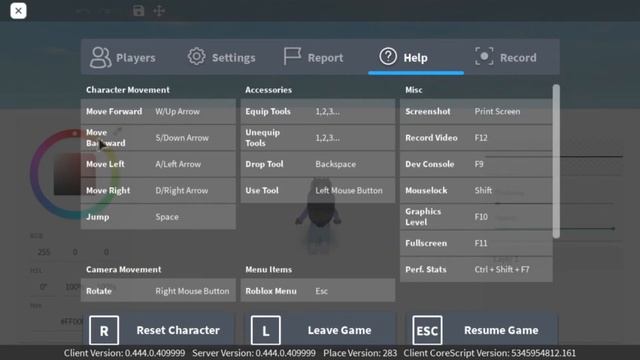The image size is (640, 360).
Task: Click the Graphics Level F10 row
Action: [x=476, y=217]
